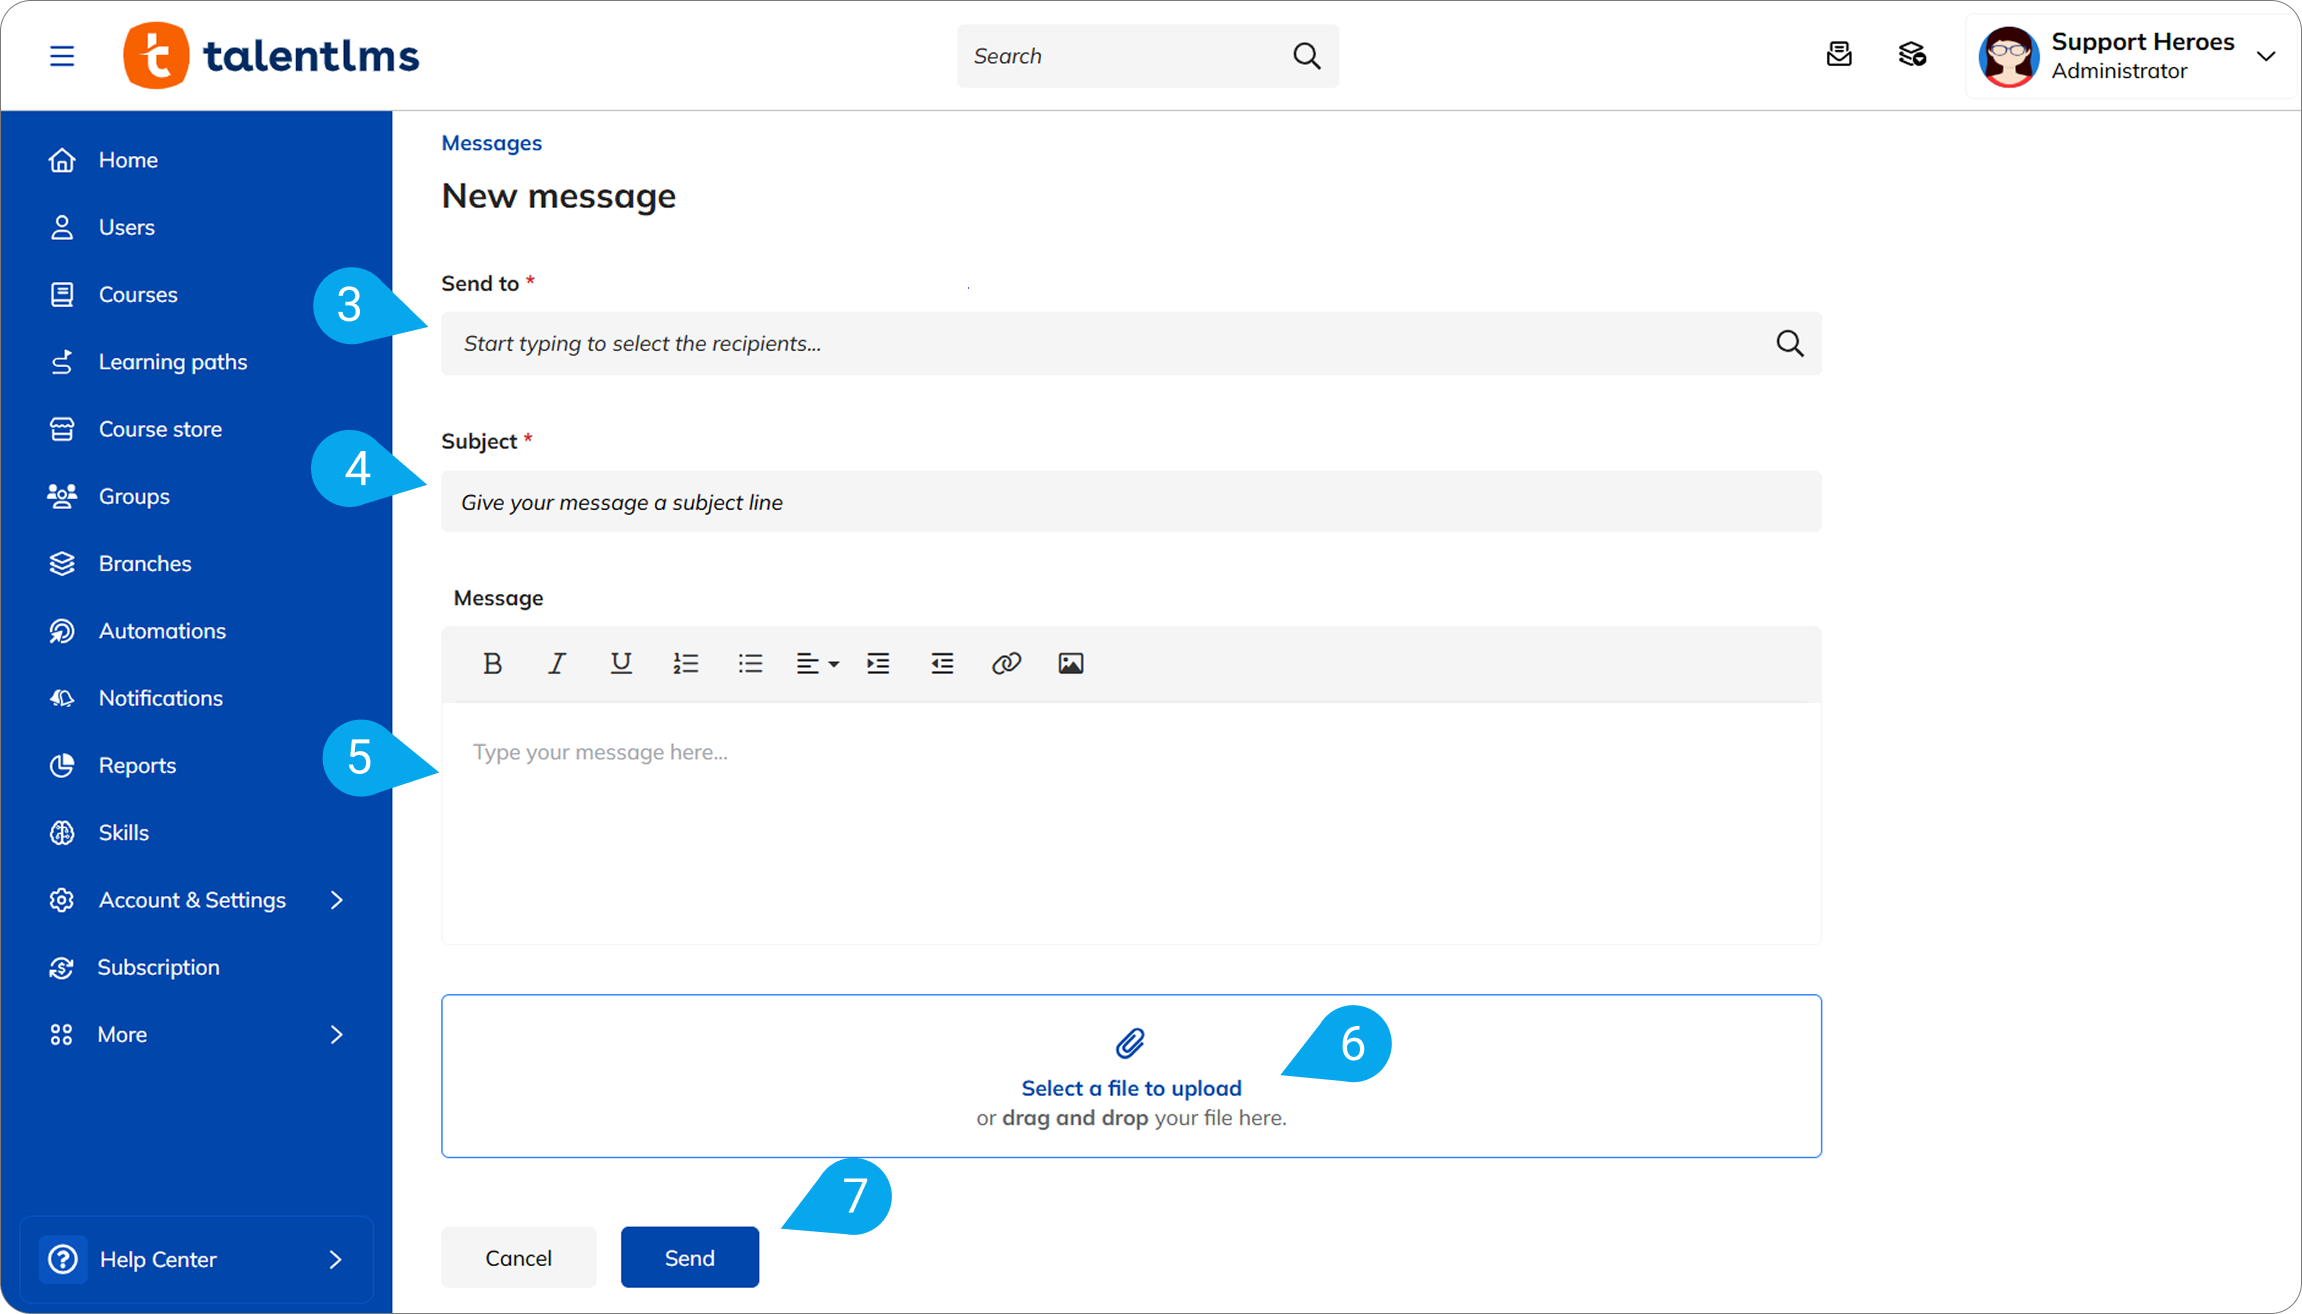
Task: Insert a numbered list
Action: pos(685,663)
